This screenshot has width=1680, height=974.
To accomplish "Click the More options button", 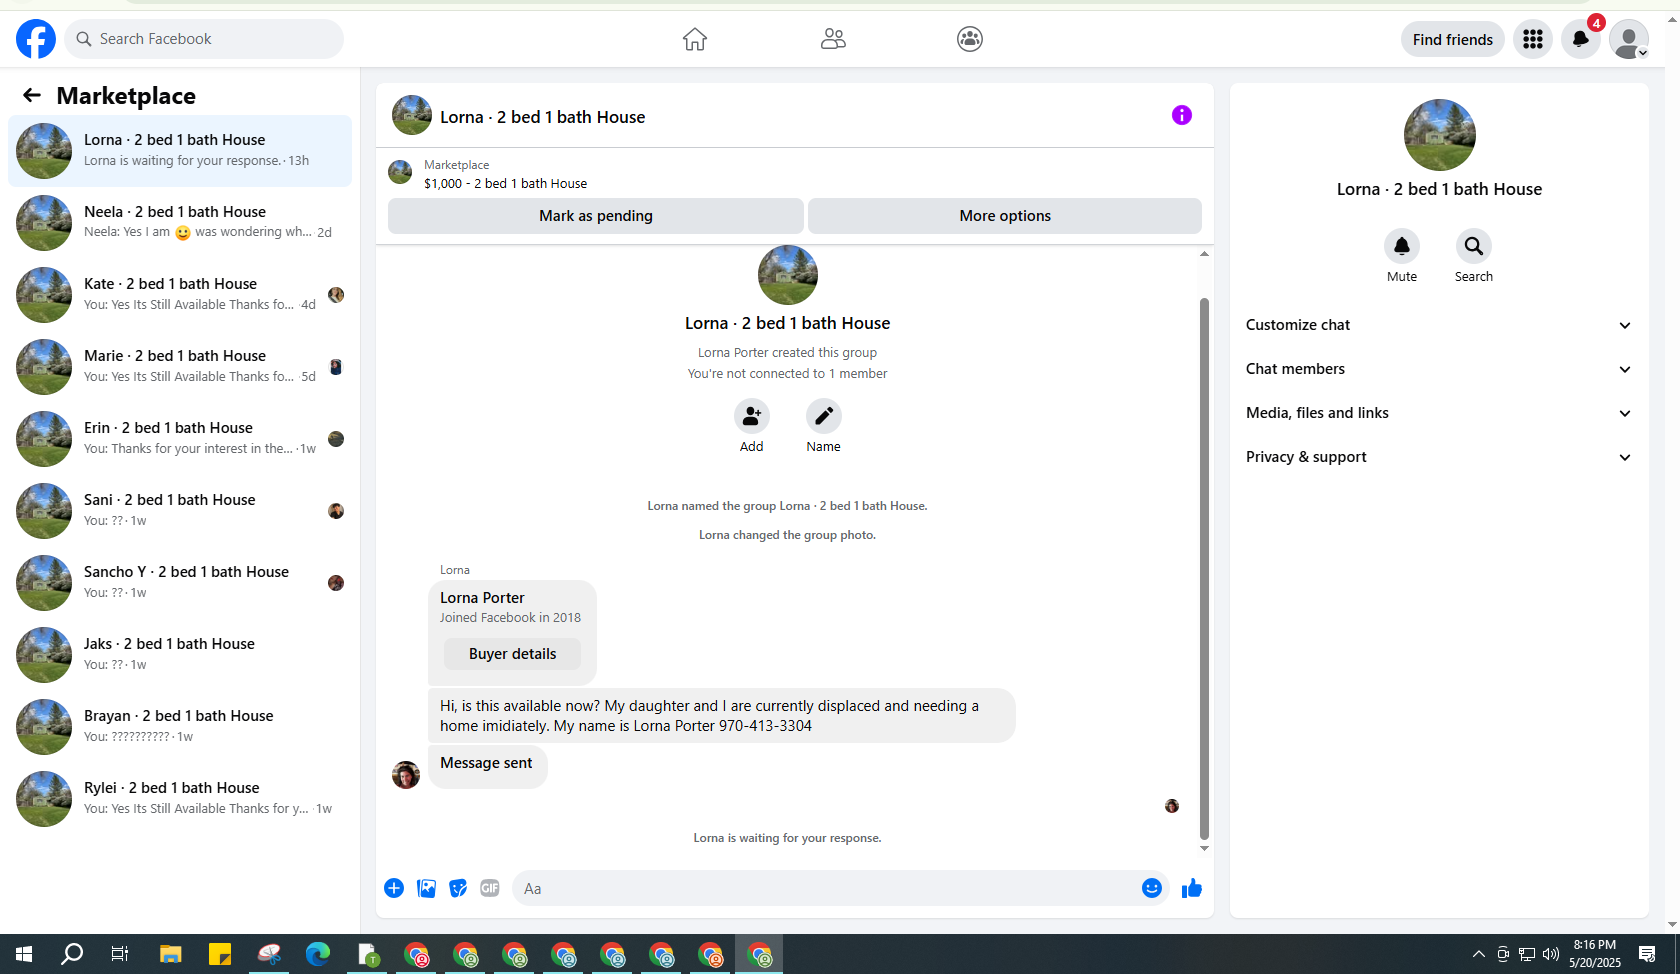I will pos(1005,216).
